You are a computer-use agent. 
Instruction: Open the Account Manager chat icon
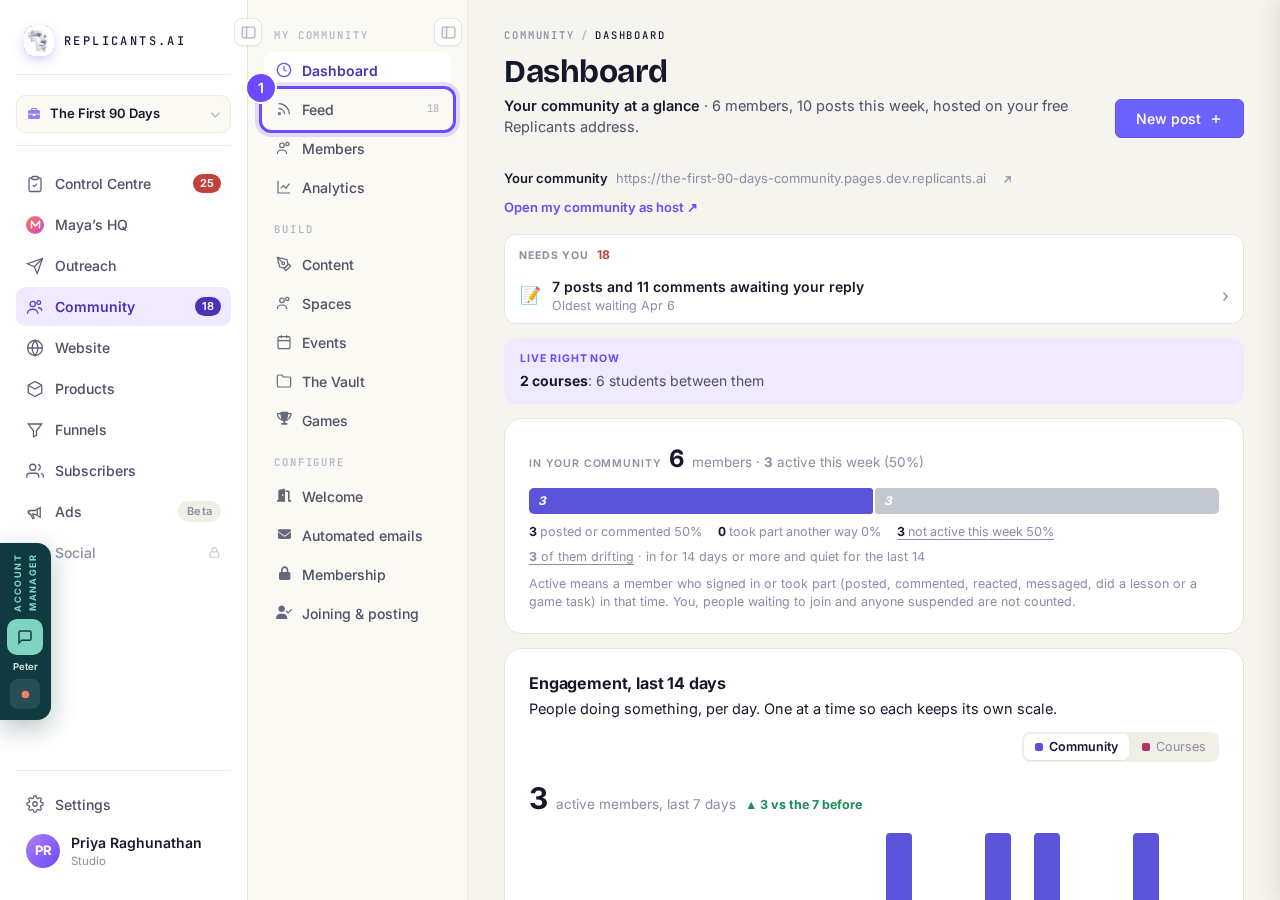tap(25, 637)
